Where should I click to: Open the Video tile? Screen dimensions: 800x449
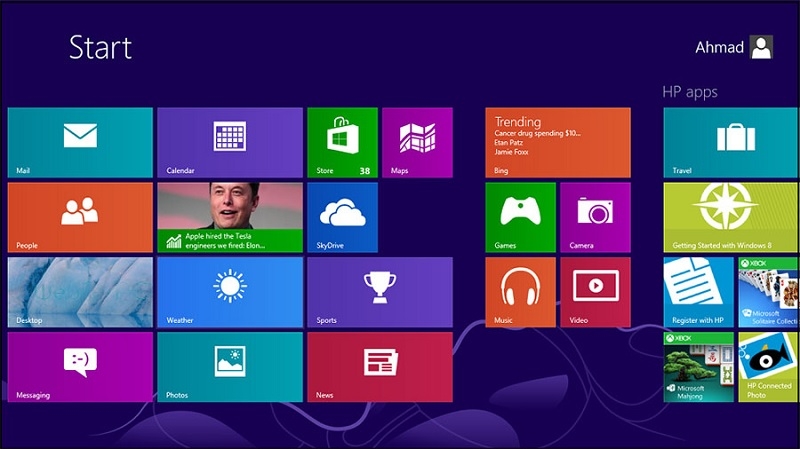point(595,292)
